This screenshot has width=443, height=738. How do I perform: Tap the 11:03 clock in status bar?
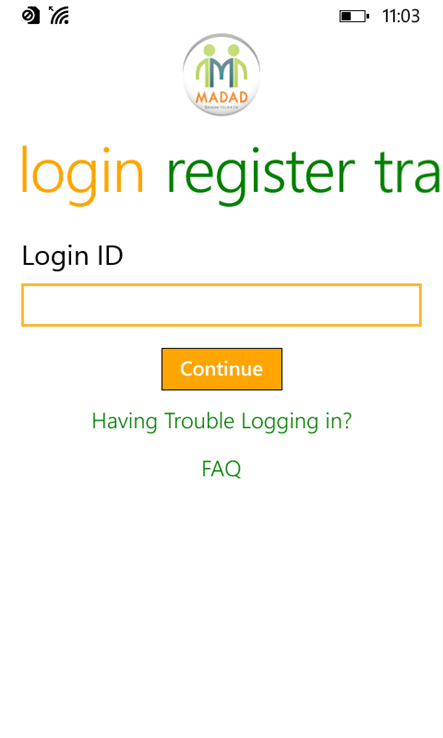(401, 16)
